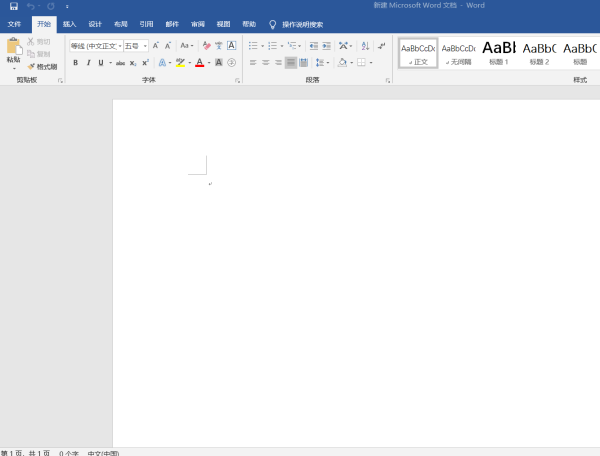Screen dimensions: 600x456
Task: Click the Save icon in title bar
Action: (x=14, y=6)
